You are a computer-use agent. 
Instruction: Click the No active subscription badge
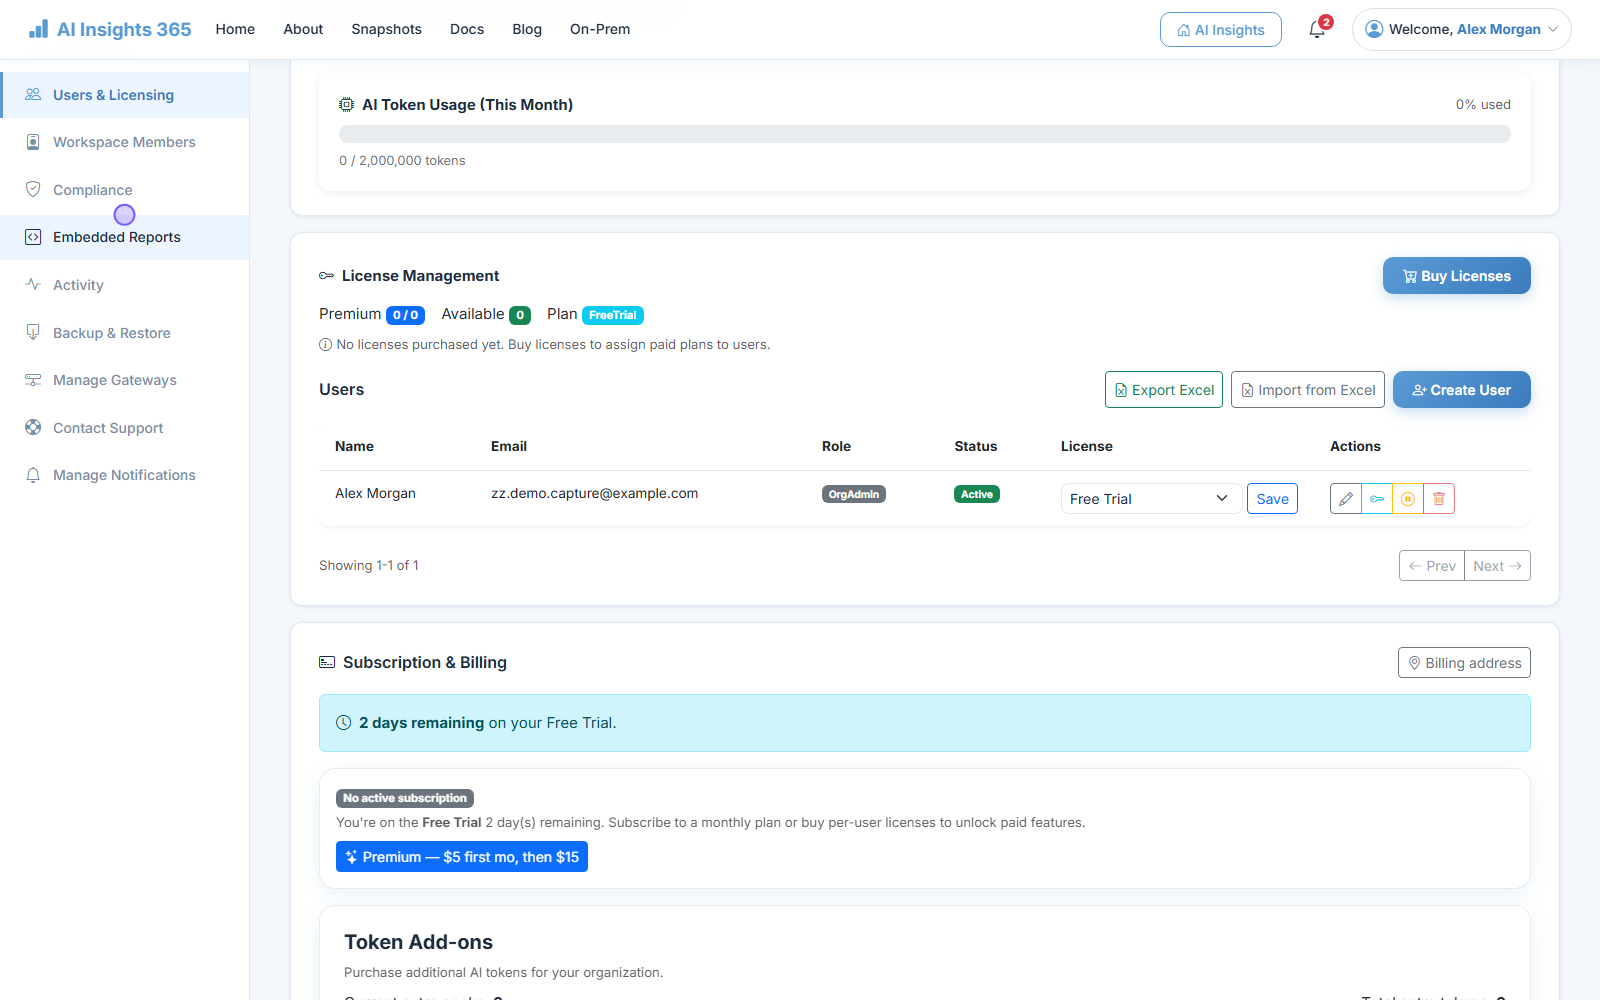pyautogui.click(x=405, y=798)
